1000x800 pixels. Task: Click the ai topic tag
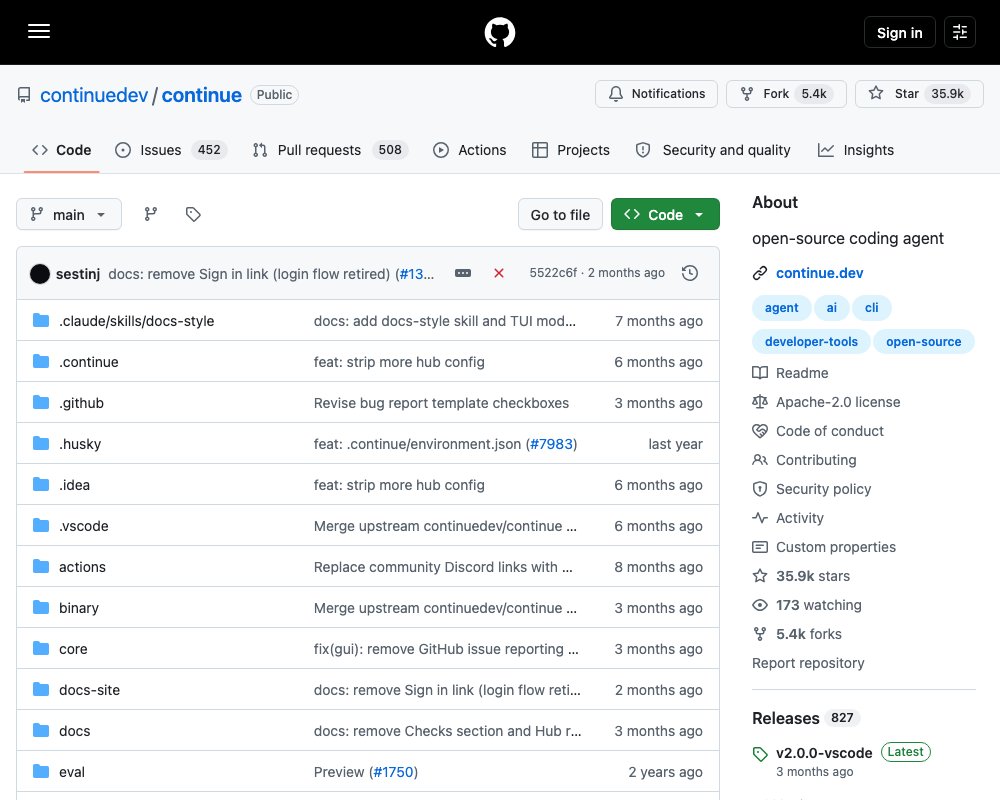point(832,307)
